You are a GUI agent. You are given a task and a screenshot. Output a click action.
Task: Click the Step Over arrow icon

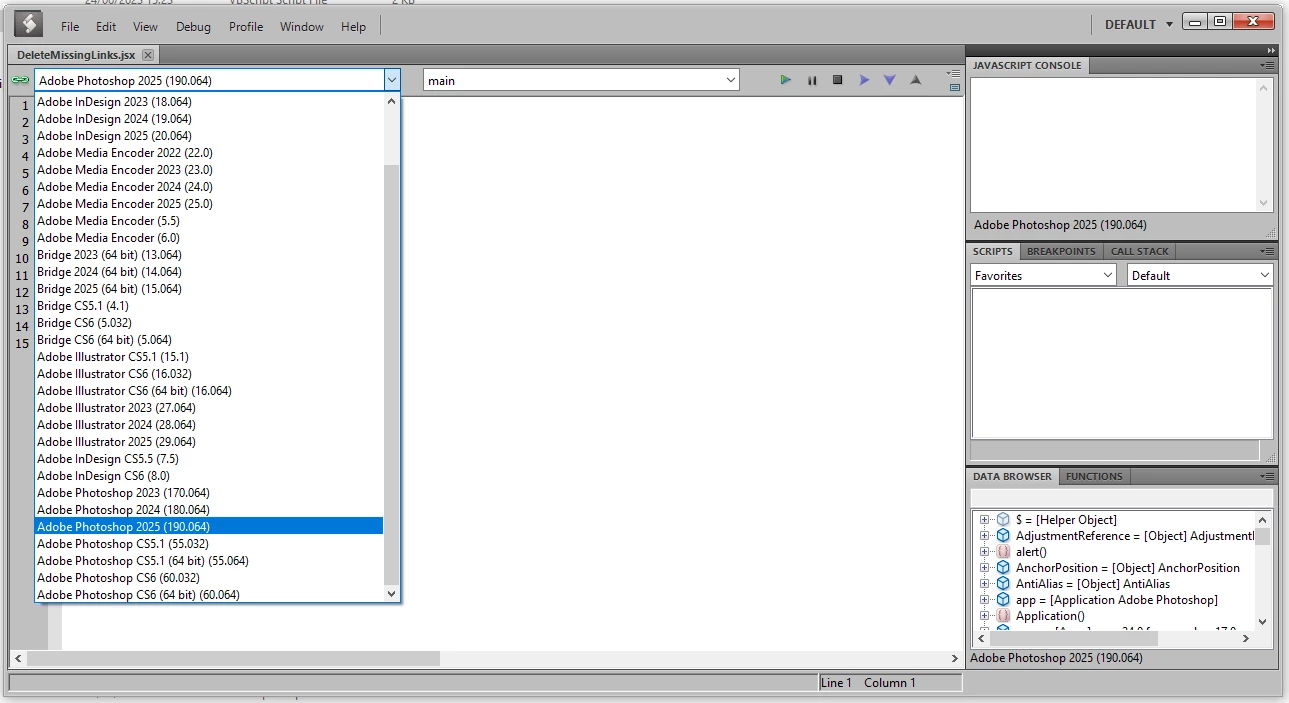(864, 80)
